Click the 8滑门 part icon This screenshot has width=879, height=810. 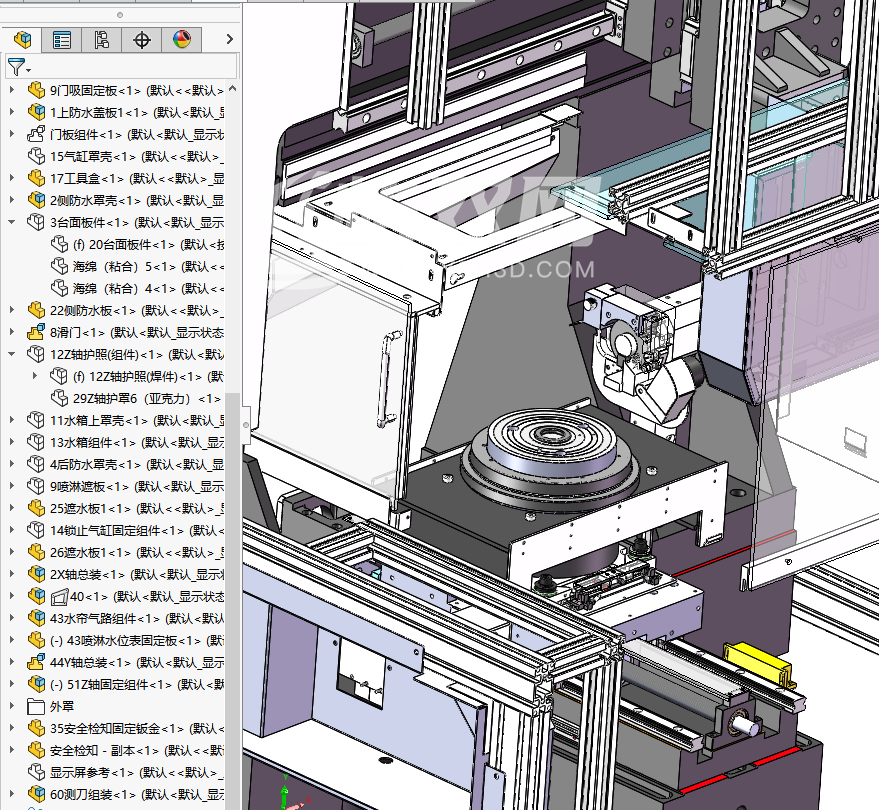tap(36, 333)
